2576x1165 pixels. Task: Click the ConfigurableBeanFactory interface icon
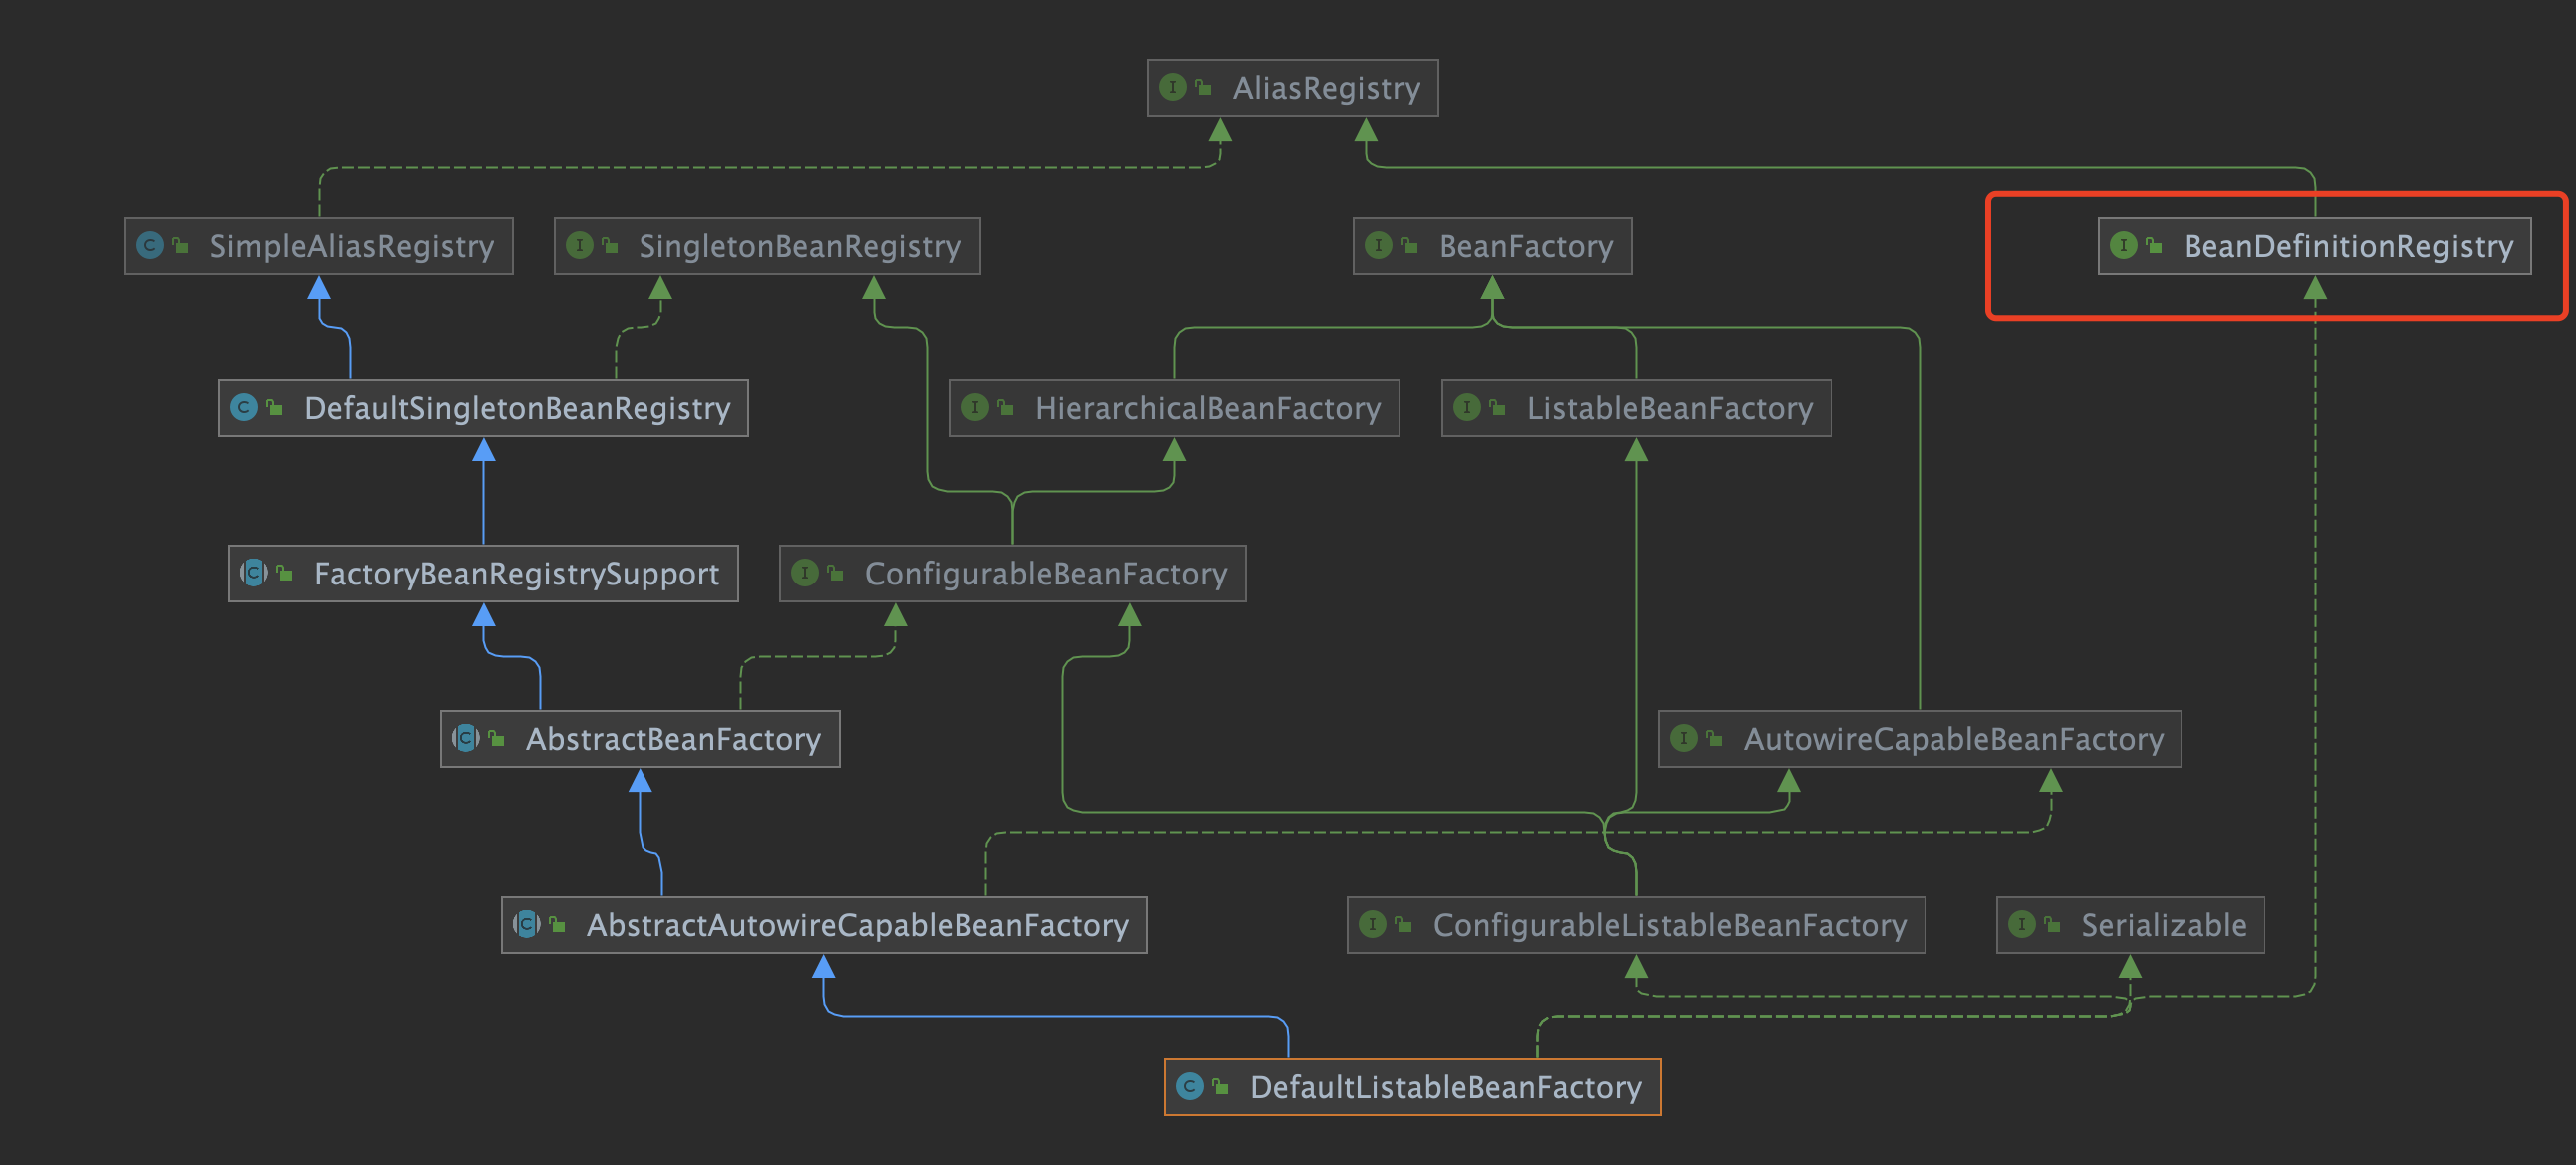[805, 573]
